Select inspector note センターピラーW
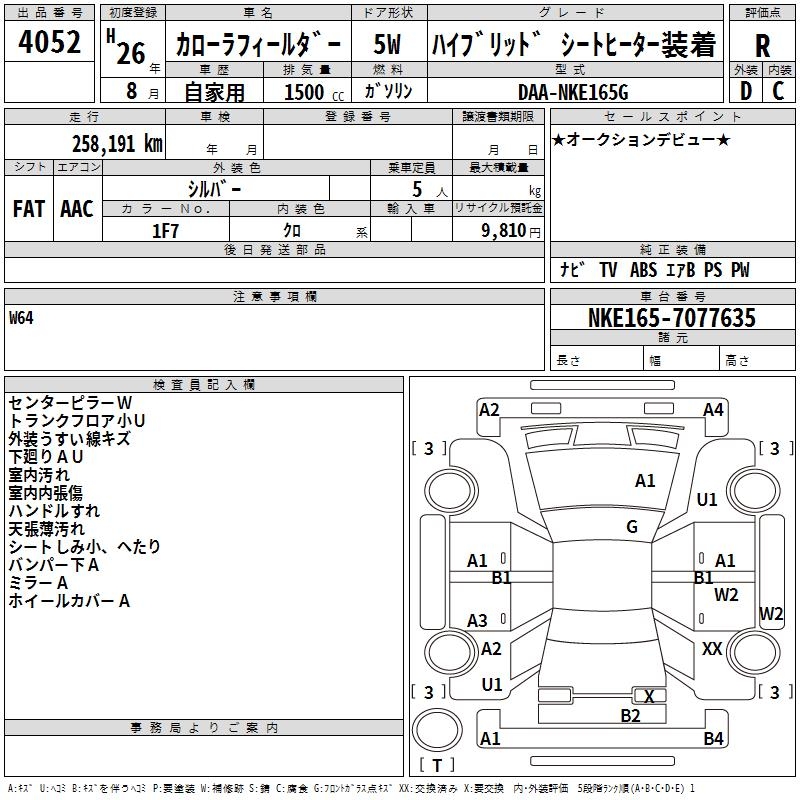The height and width of the screenshot is (800, 800). pos(70,403)
